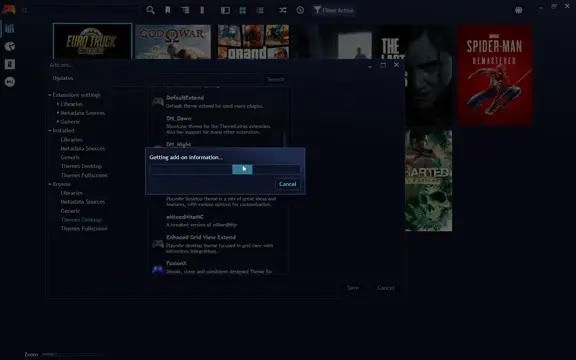This screenshot has height=360, width=576.
Task: Select the eMixedNiteMC theme entry
Action: [x=217, y=220]
